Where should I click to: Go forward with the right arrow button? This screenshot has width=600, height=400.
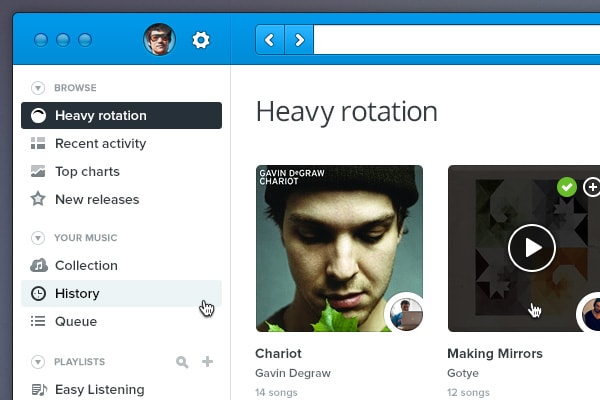pos(299,39)
